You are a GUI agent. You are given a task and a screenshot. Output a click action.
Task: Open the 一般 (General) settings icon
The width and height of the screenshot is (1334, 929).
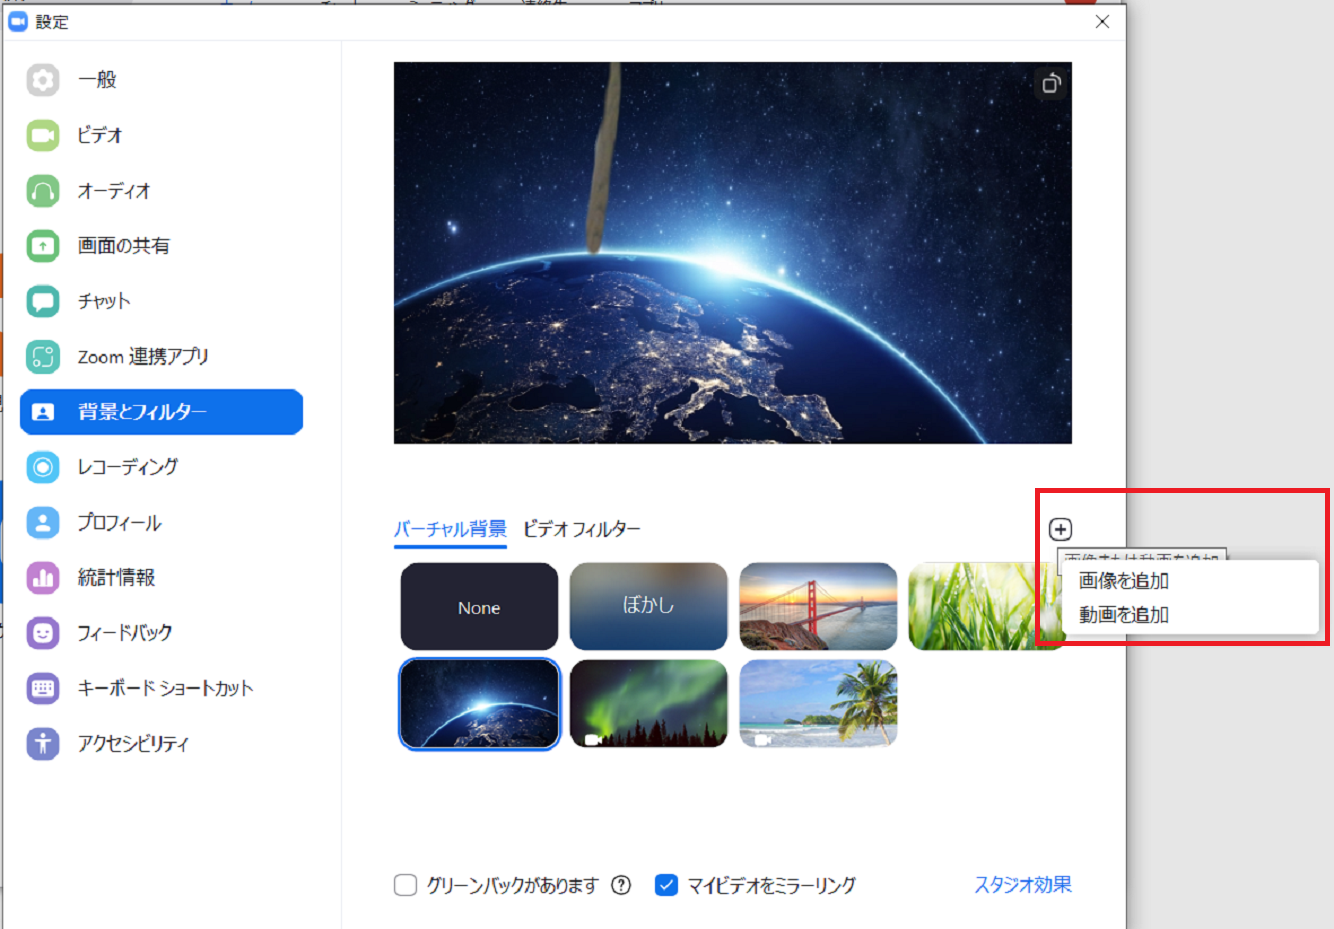pyautogui.click(x=43, y=80)
